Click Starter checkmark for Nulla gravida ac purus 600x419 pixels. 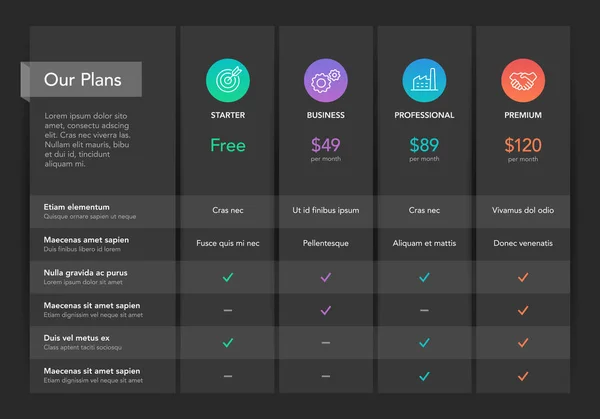click(228, 277)
